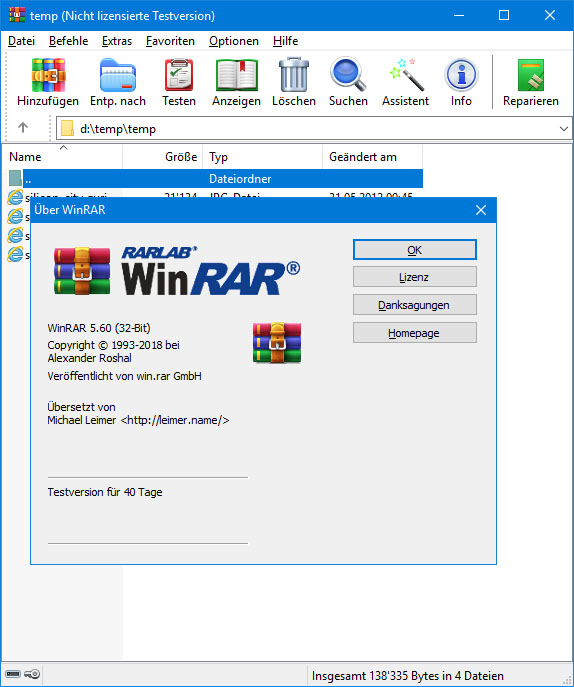574x687 pixels.
Task: Sort by the Größe column header
Action: point(163,157)
